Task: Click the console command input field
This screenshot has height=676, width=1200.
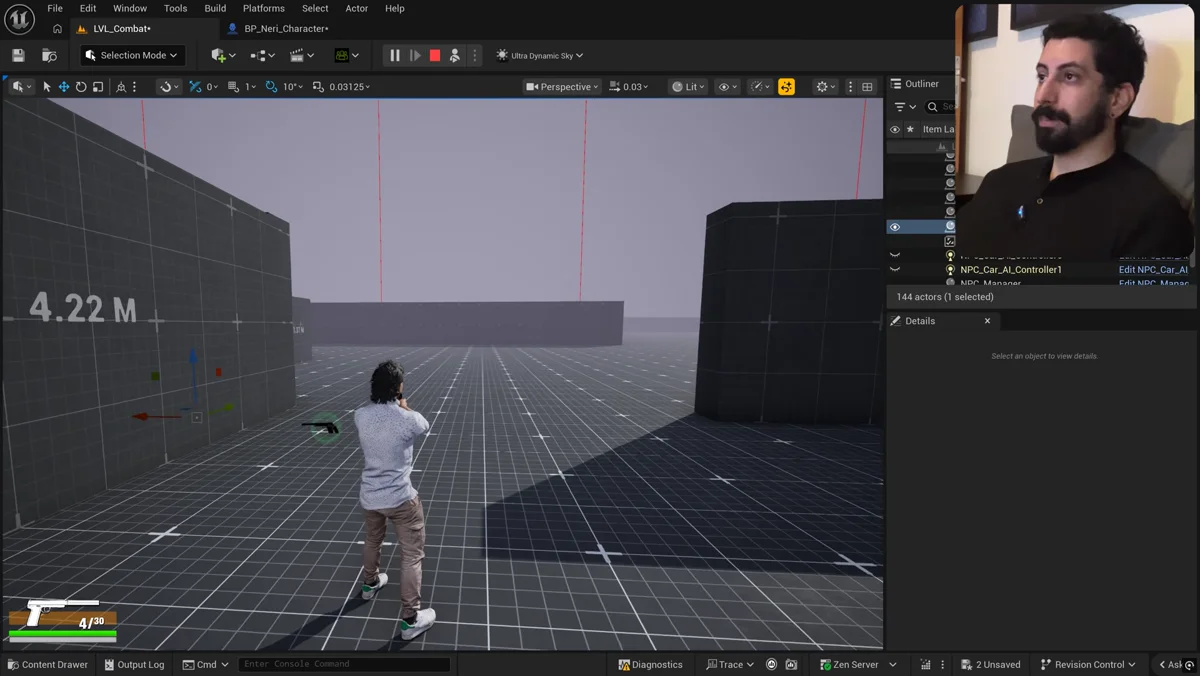Action: pyautogui.click(x=344, y=664)
